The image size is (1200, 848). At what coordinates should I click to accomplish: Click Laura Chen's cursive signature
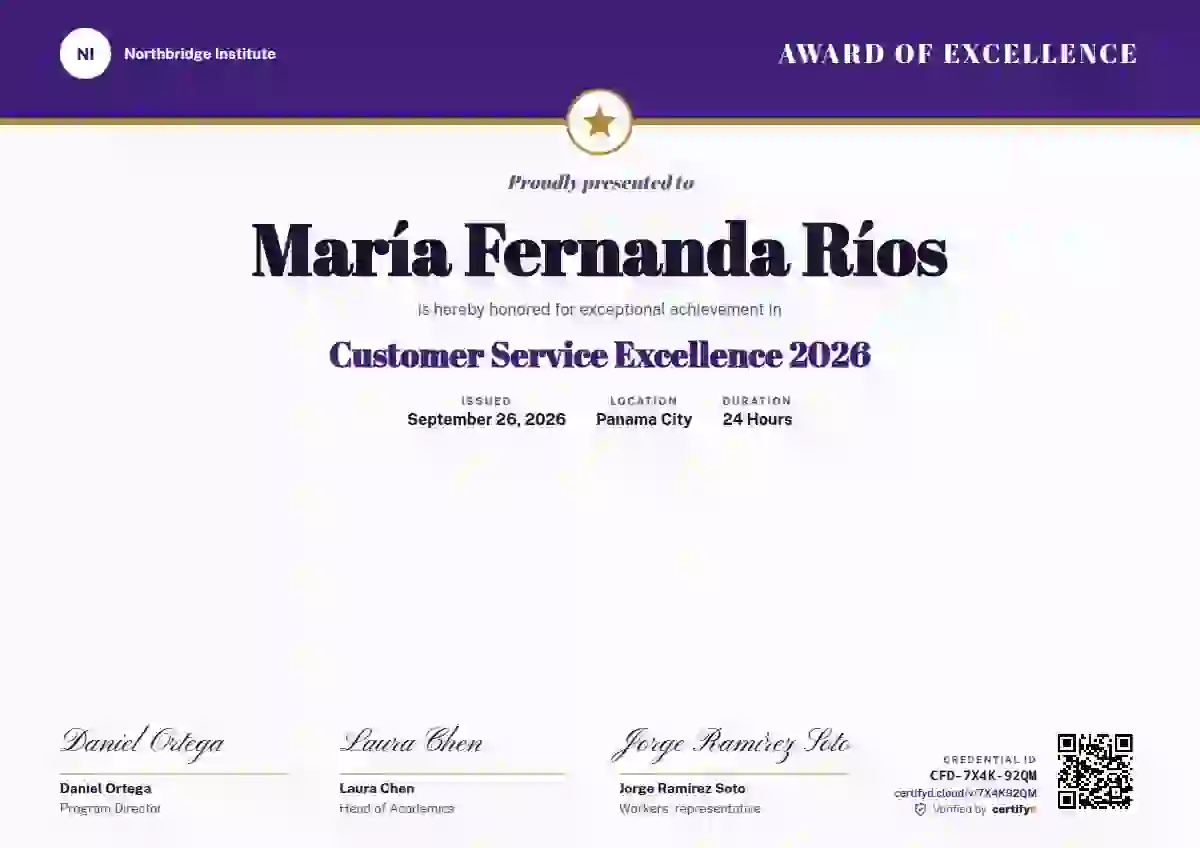(x=411, y=743)
